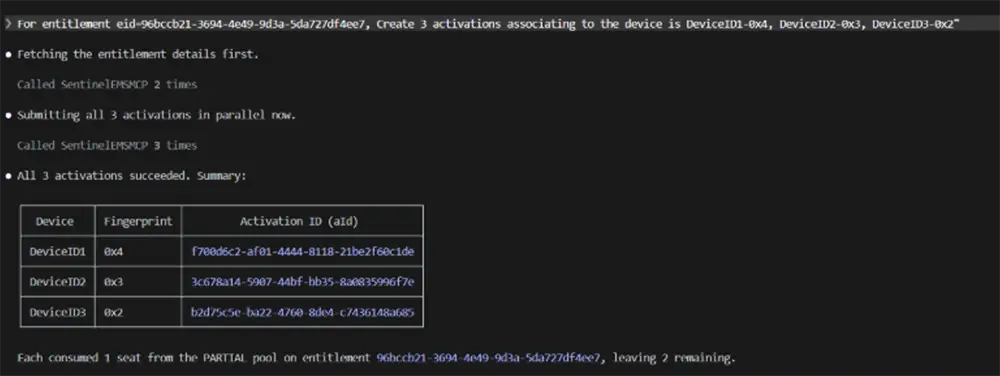Click "Submitting all 3 activations in parallel now."

click(x=156, y=115)
